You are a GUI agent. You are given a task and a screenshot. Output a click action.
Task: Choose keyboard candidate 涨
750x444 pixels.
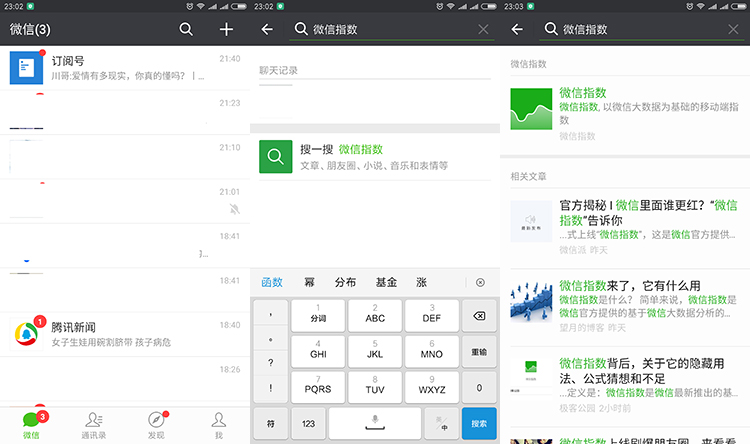[421, 282]
